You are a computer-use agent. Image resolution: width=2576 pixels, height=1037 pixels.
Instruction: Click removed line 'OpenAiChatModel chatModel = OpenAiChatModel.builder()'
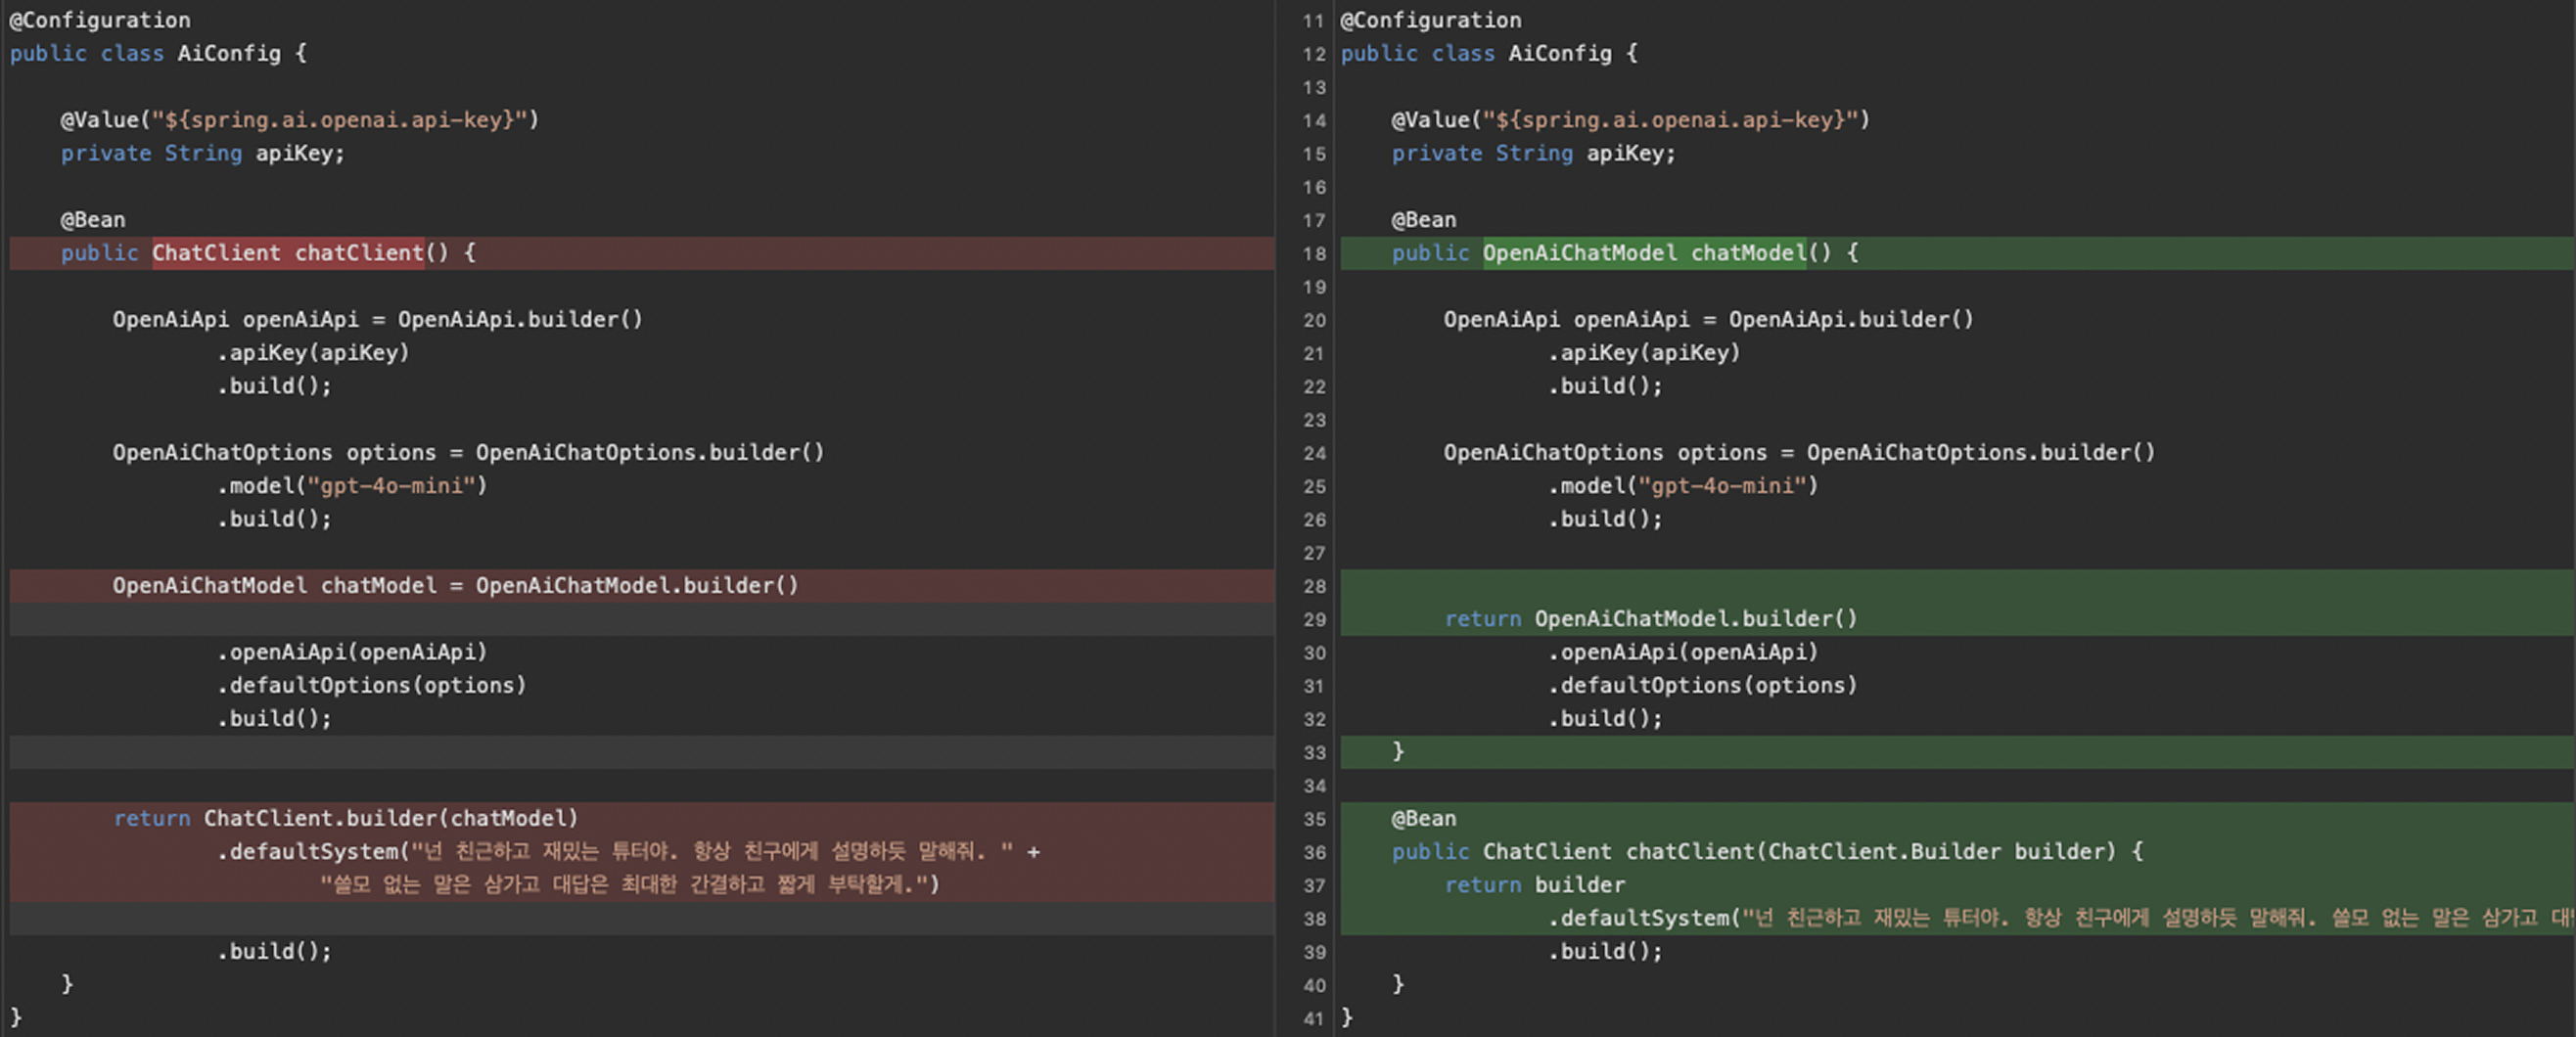pos(456,586)
